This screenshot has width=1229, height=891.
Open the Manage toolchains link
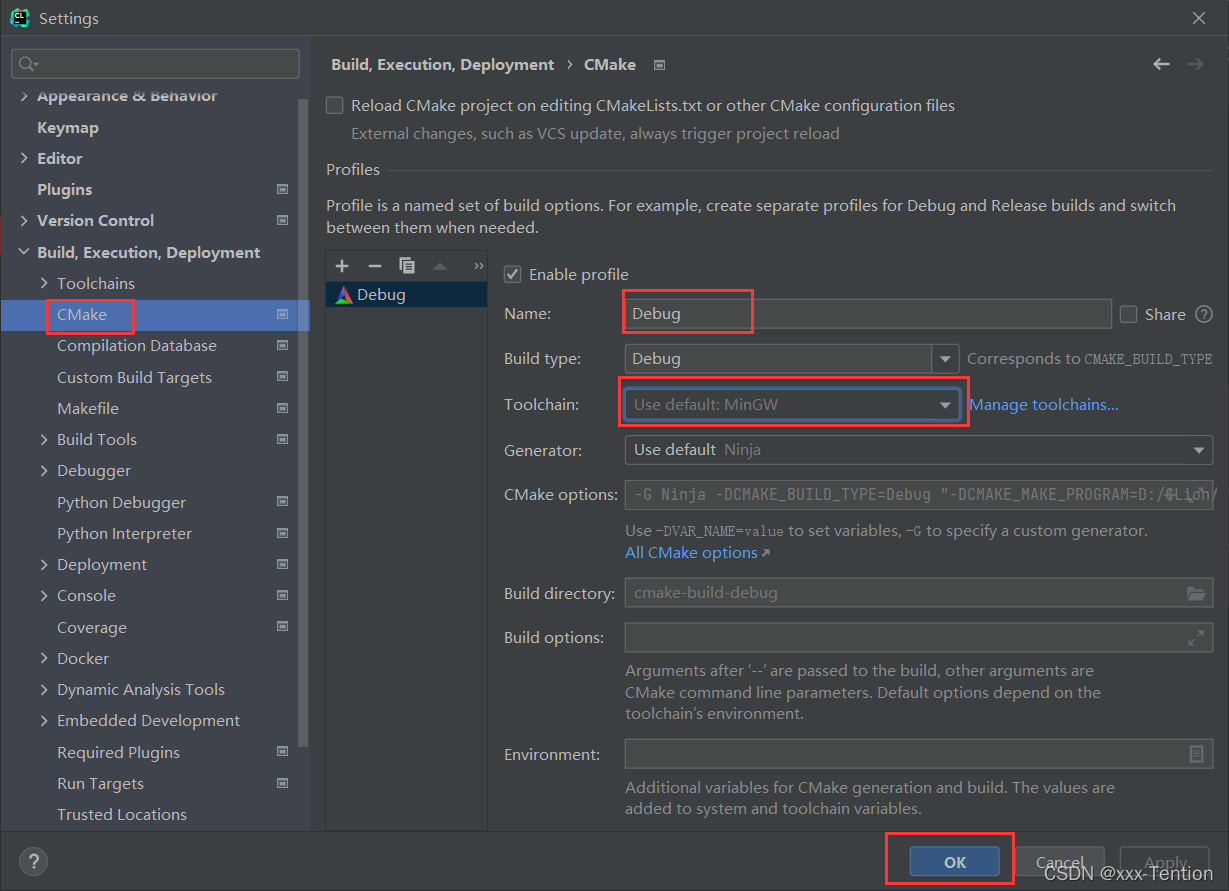[x=1043, y=405]
